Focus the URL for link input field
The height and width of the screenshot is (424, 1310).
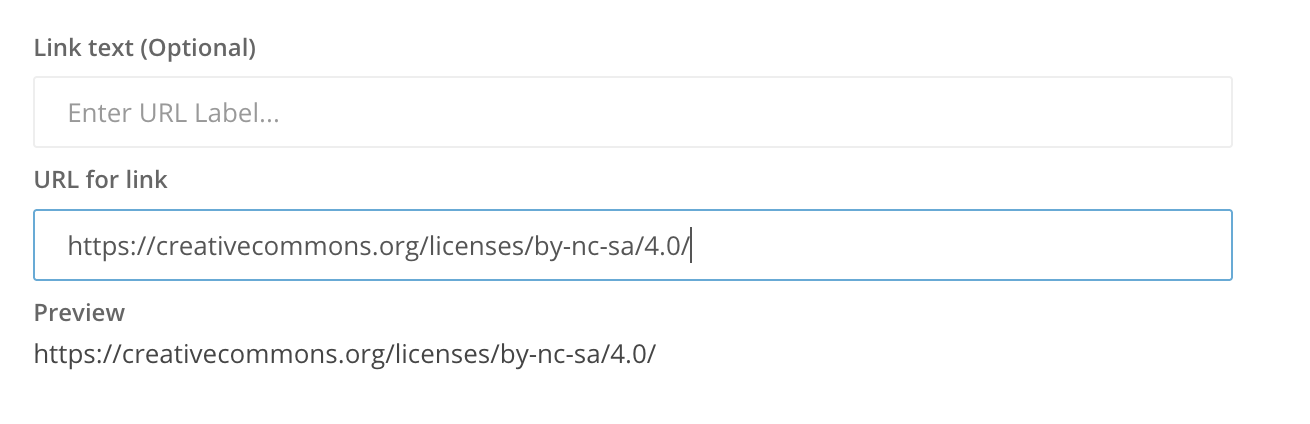click(x=632, y=245)
